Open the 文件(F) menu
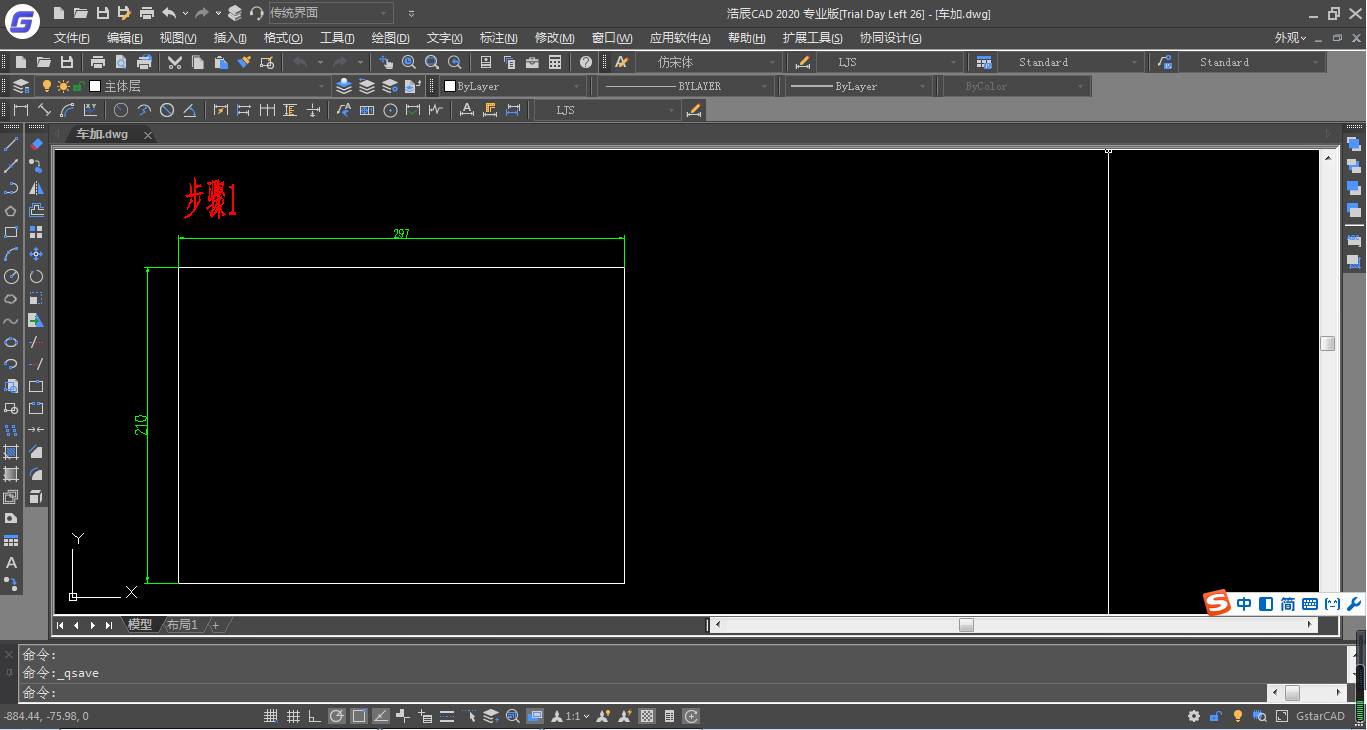The height and width of the screenshot is (730, 1367). [x=72, y=38]
